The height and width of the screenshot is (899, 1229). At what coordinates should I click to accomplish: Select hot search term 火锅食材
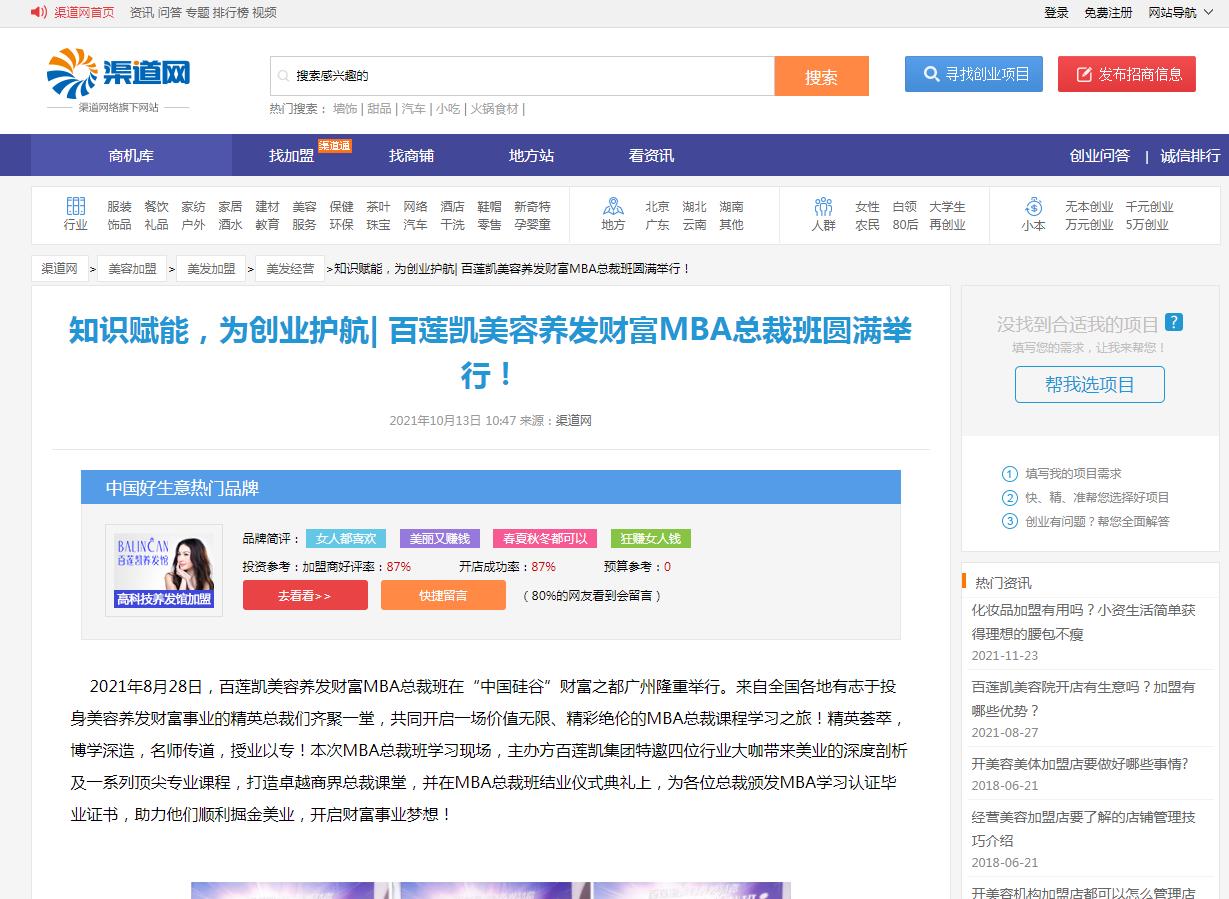[x=495, y=109]
